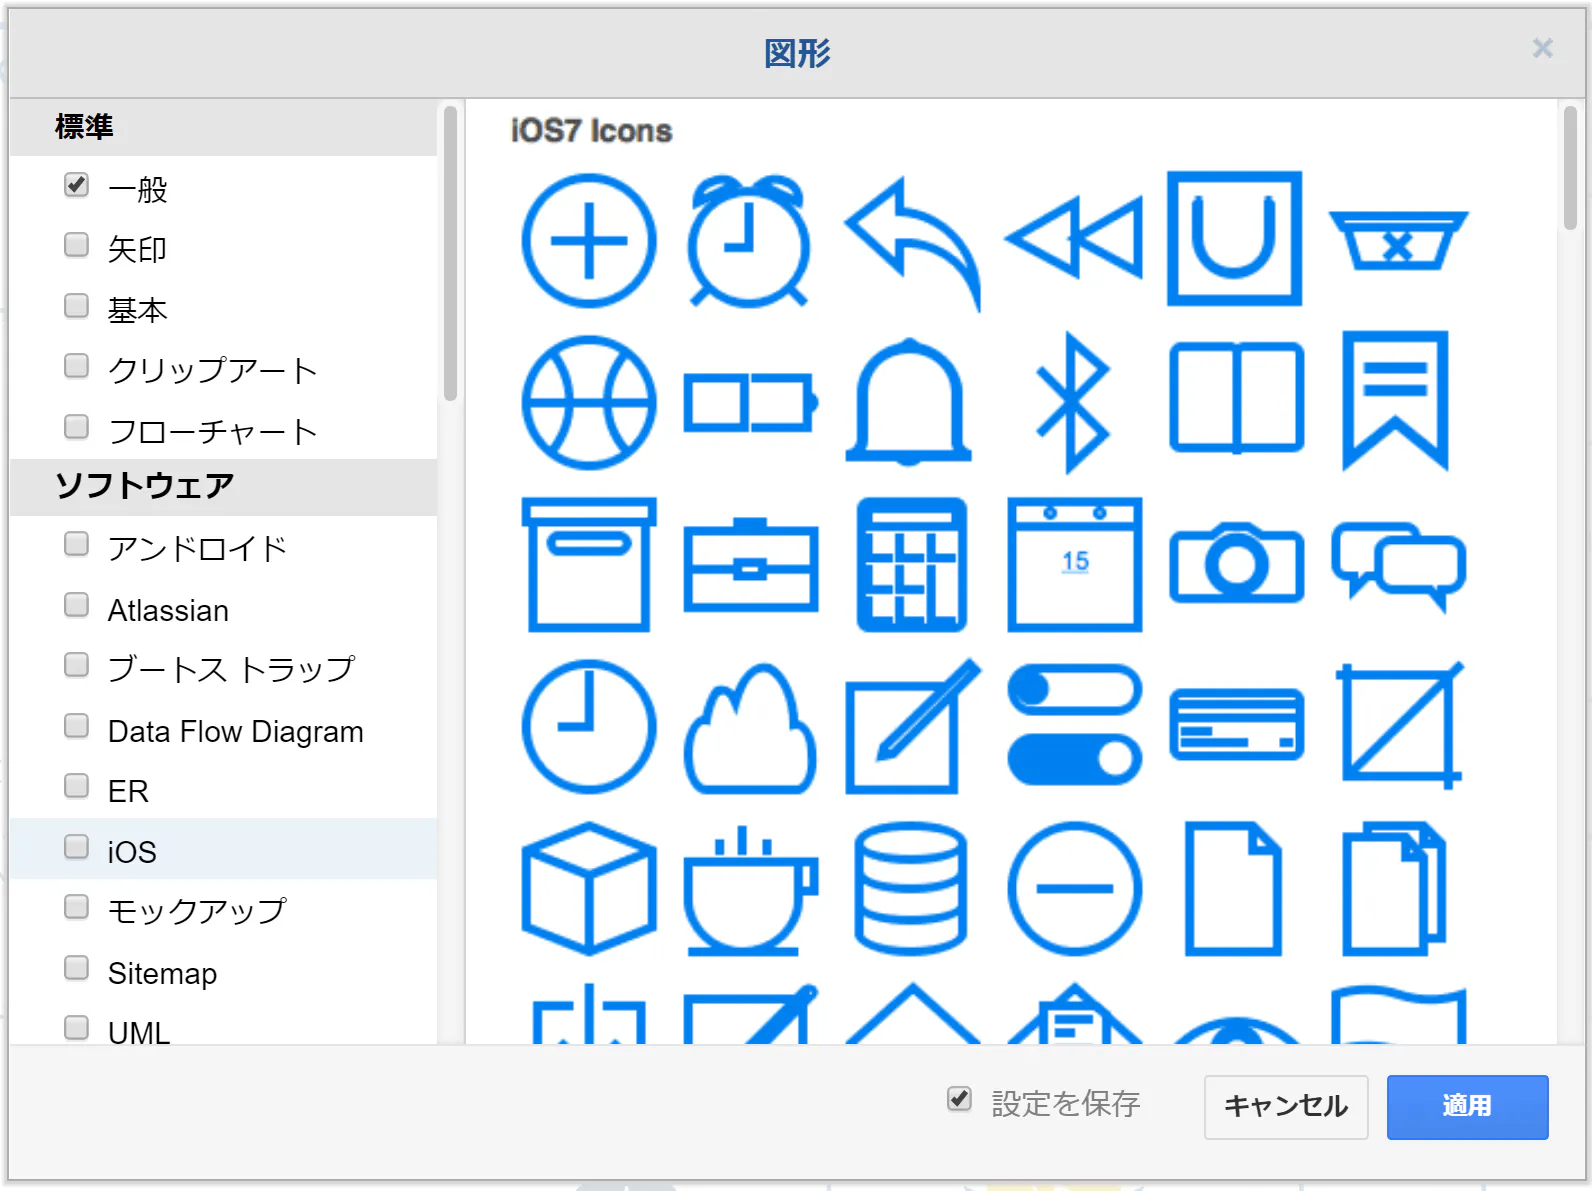
Task: Select the chat bubbles icon
Action: [1399, 566]
